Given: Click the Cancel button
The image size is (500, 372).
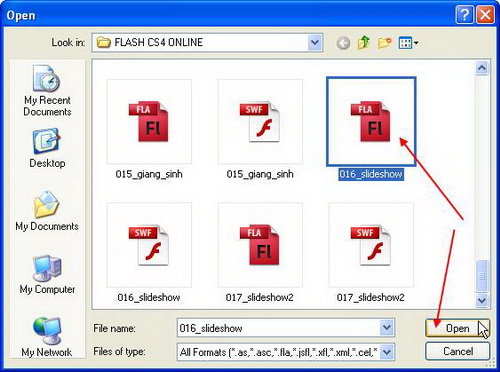Looking at the screenshot, I should 457,351.
